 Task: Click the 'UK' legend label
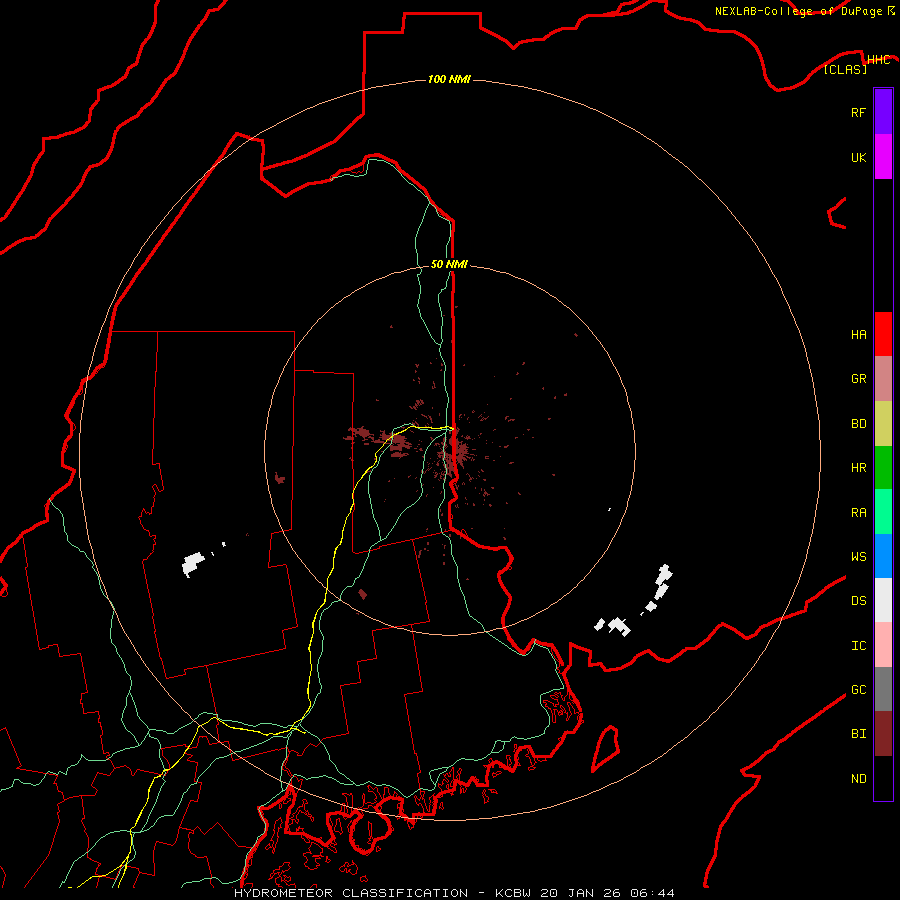(x=858, y=157)
